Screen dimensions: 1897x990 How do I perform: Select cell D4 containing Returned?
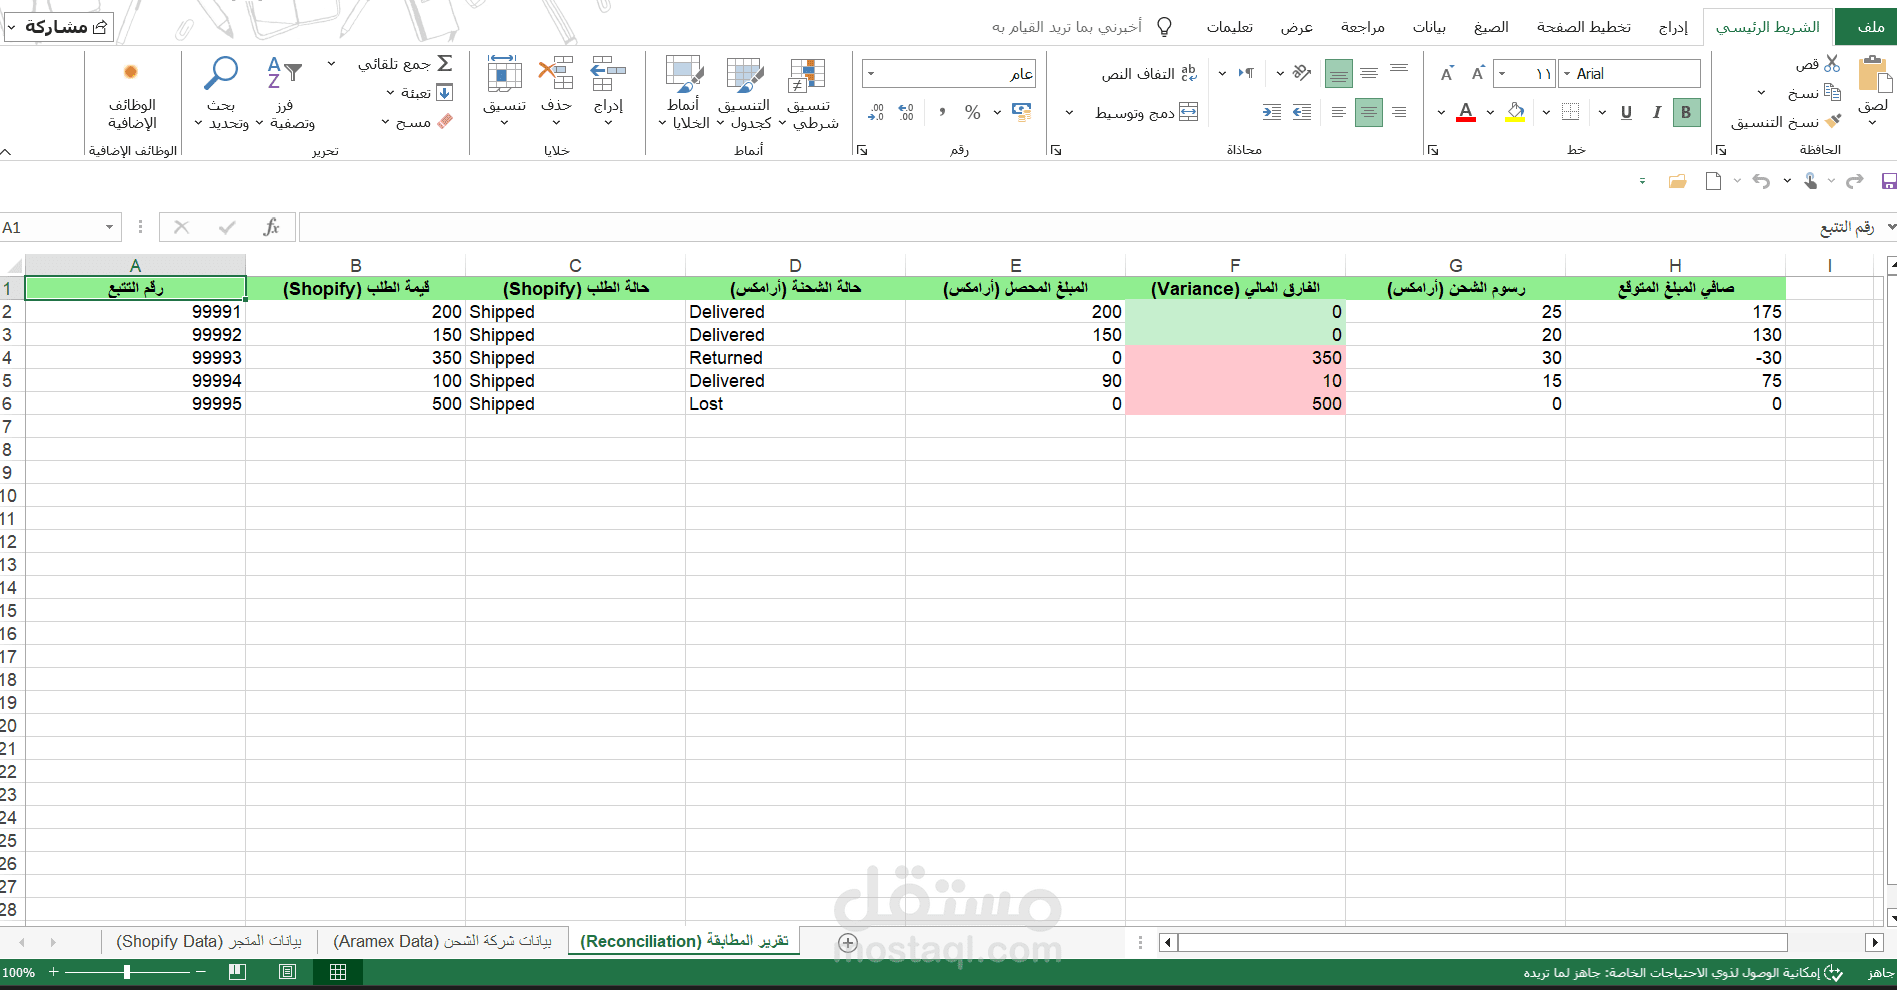click(x=795, y=357)
